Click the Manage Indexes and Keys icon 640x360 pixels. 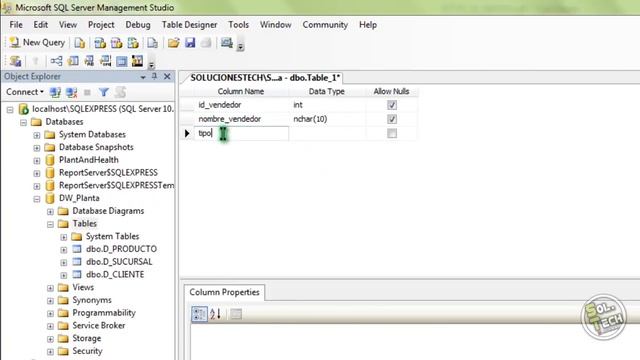click(73, 62)
